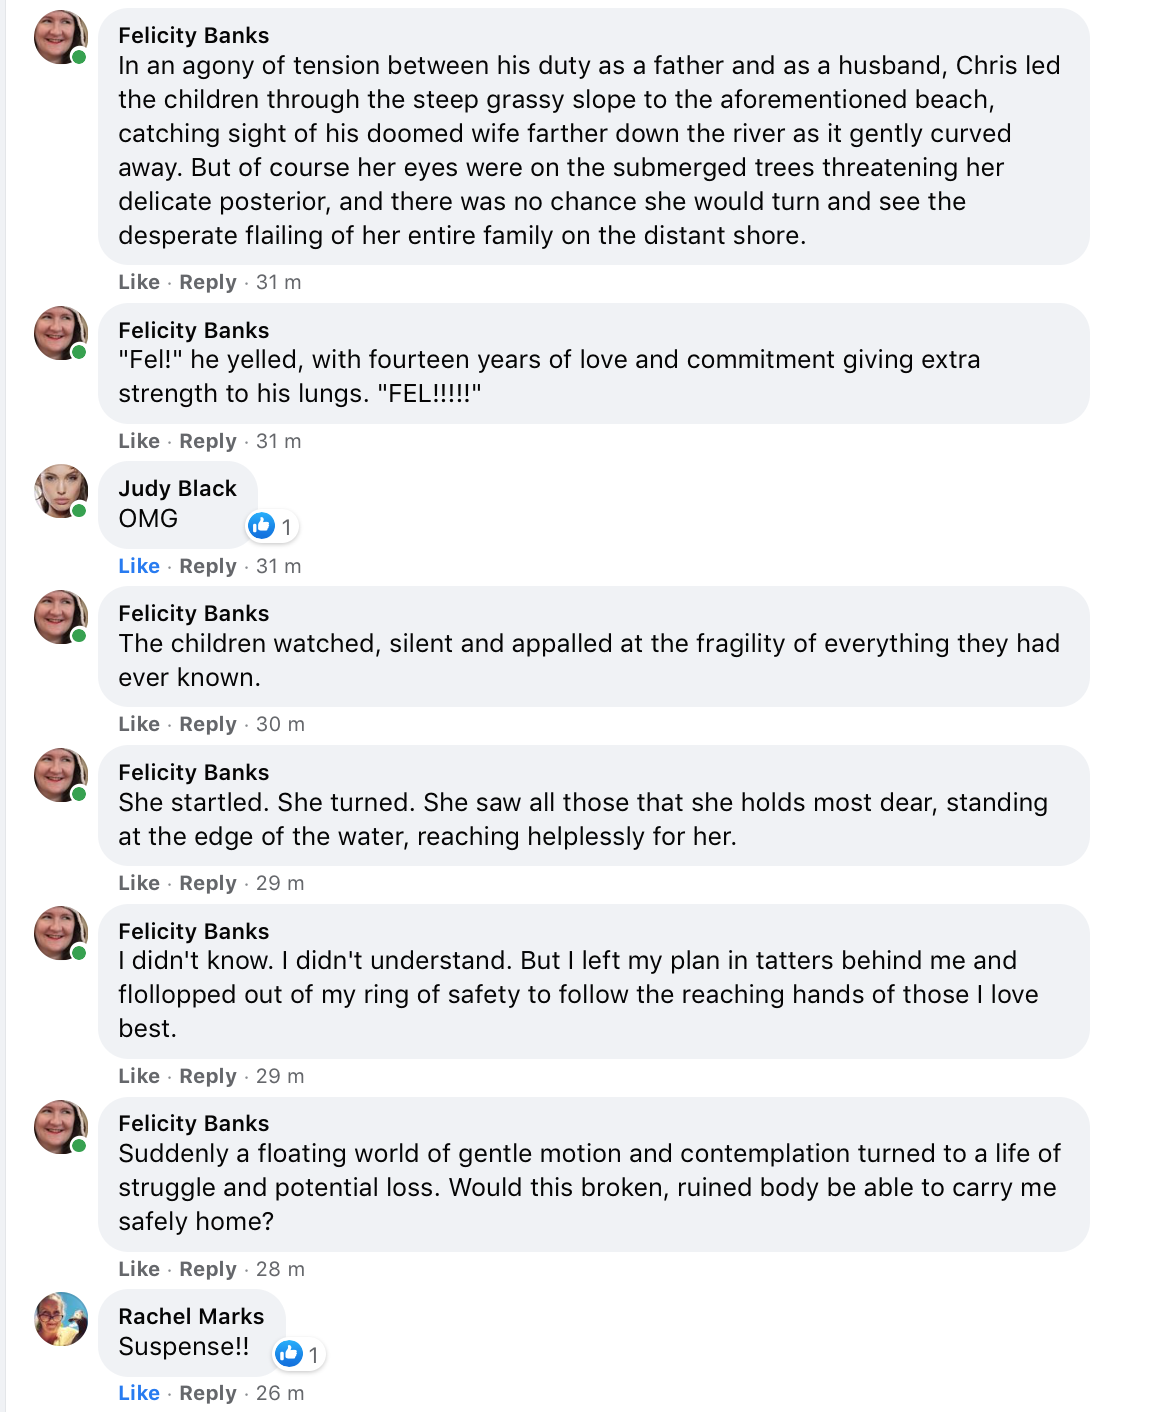This screenshot has height=1412, width=1156.
Task: Reply to Rachel Marks' Suspense comment
Action: point(208,1393)
